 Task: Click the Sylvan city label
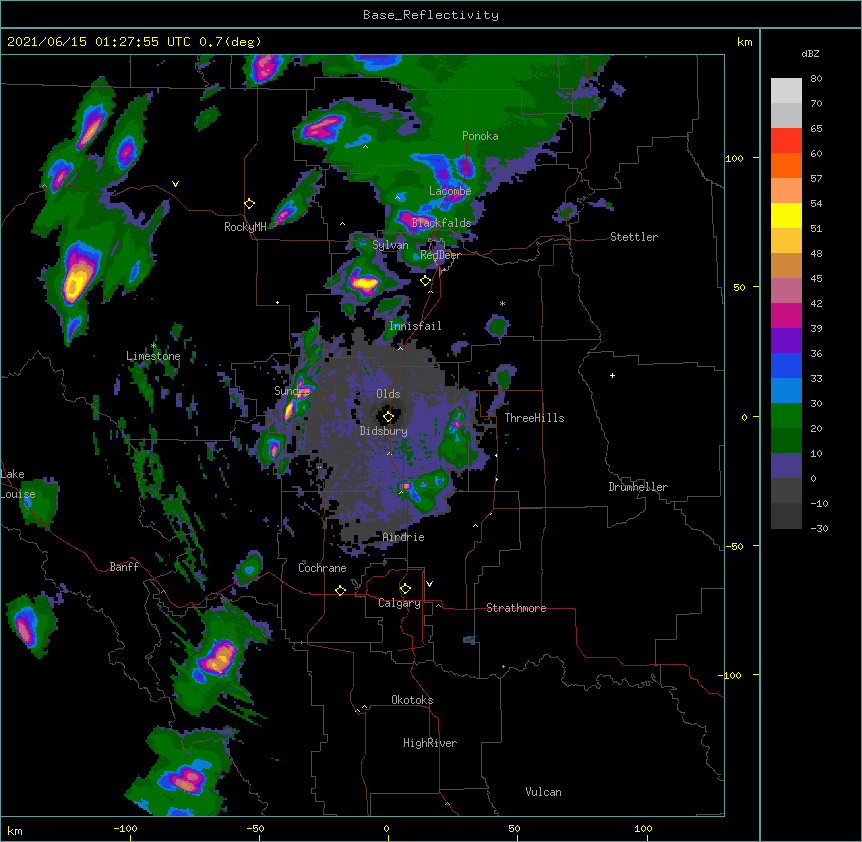[390, 245]
